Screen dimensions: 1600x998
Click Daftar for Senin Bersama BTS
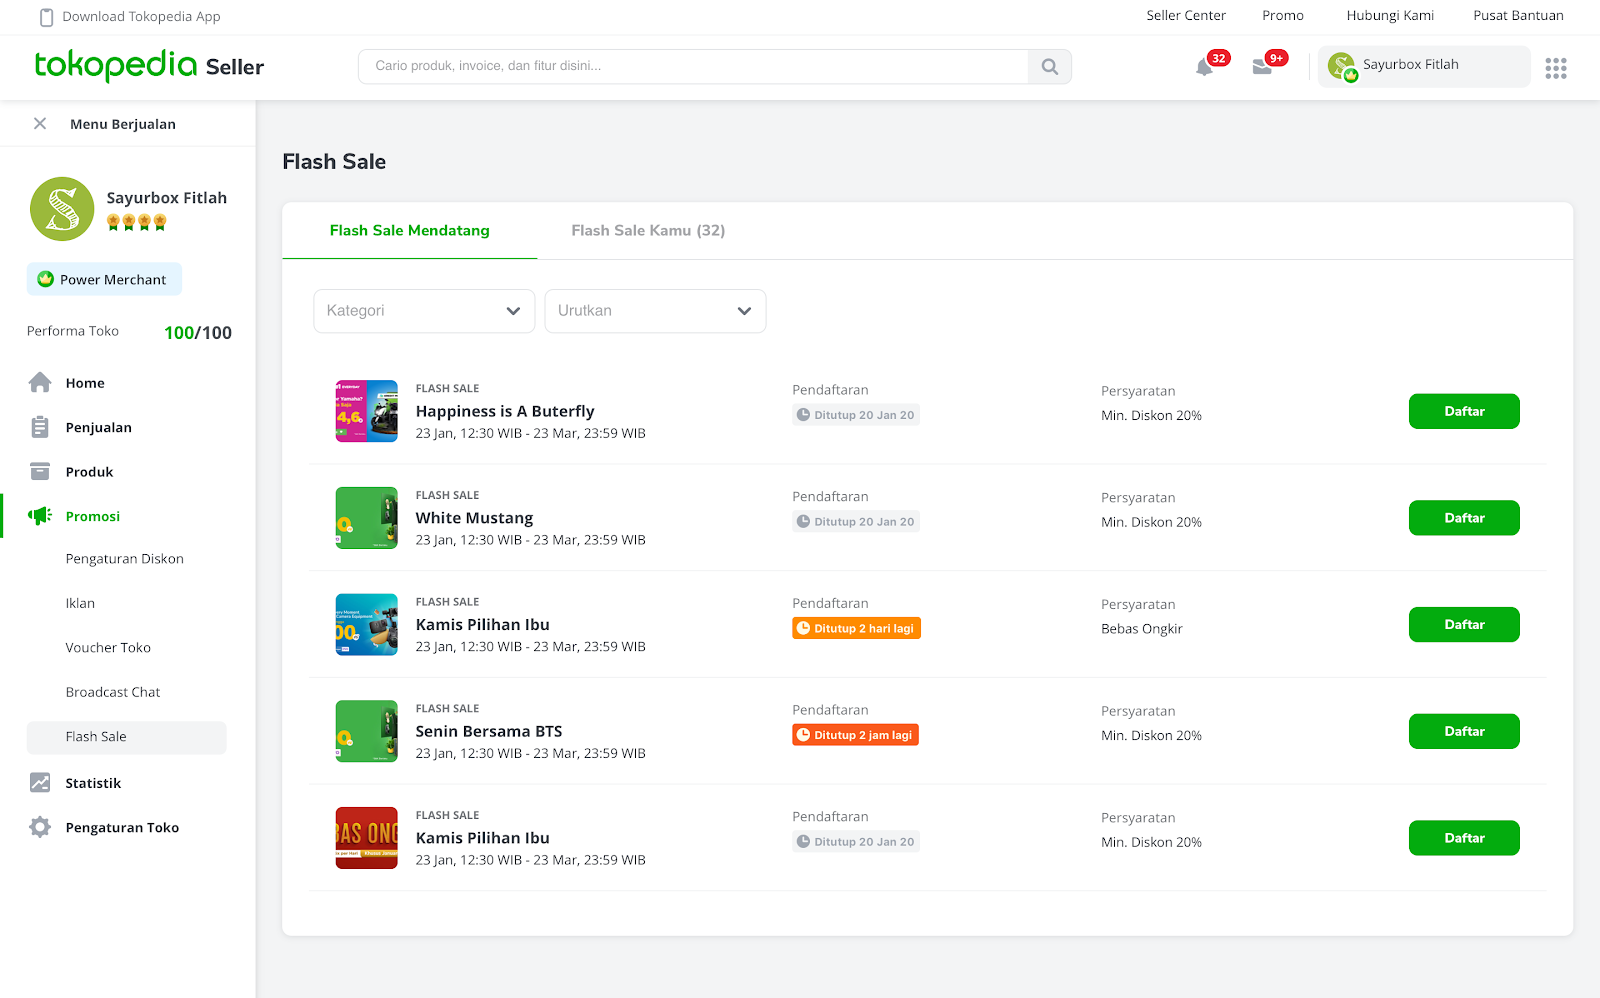pos(1463,731)
